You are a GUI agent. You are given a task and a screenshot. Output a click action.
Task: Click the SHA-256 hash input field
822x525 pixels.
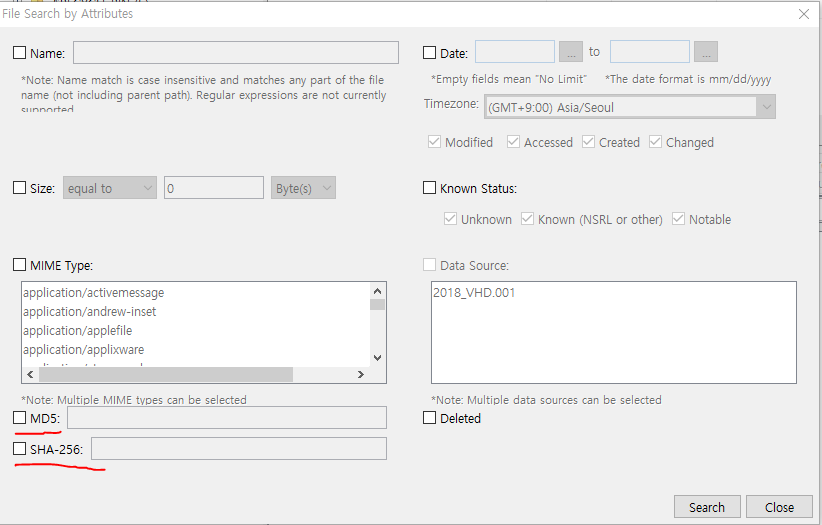point(239,448)
